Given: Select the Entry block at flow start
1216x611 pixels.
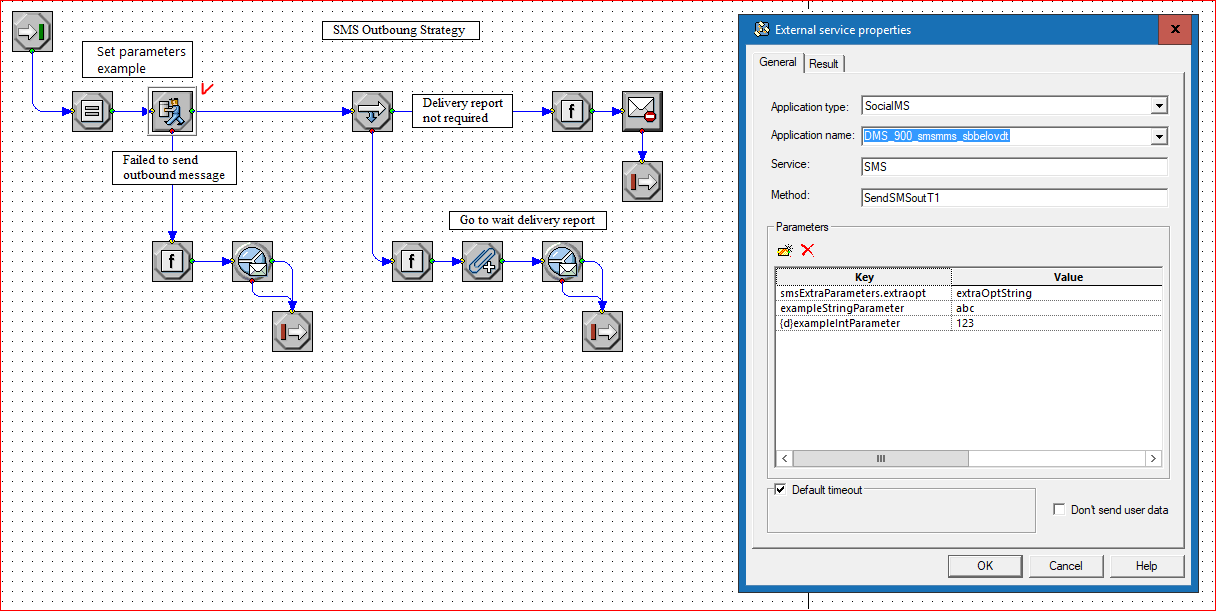Looking at the screenshot, I should [31, 31].
